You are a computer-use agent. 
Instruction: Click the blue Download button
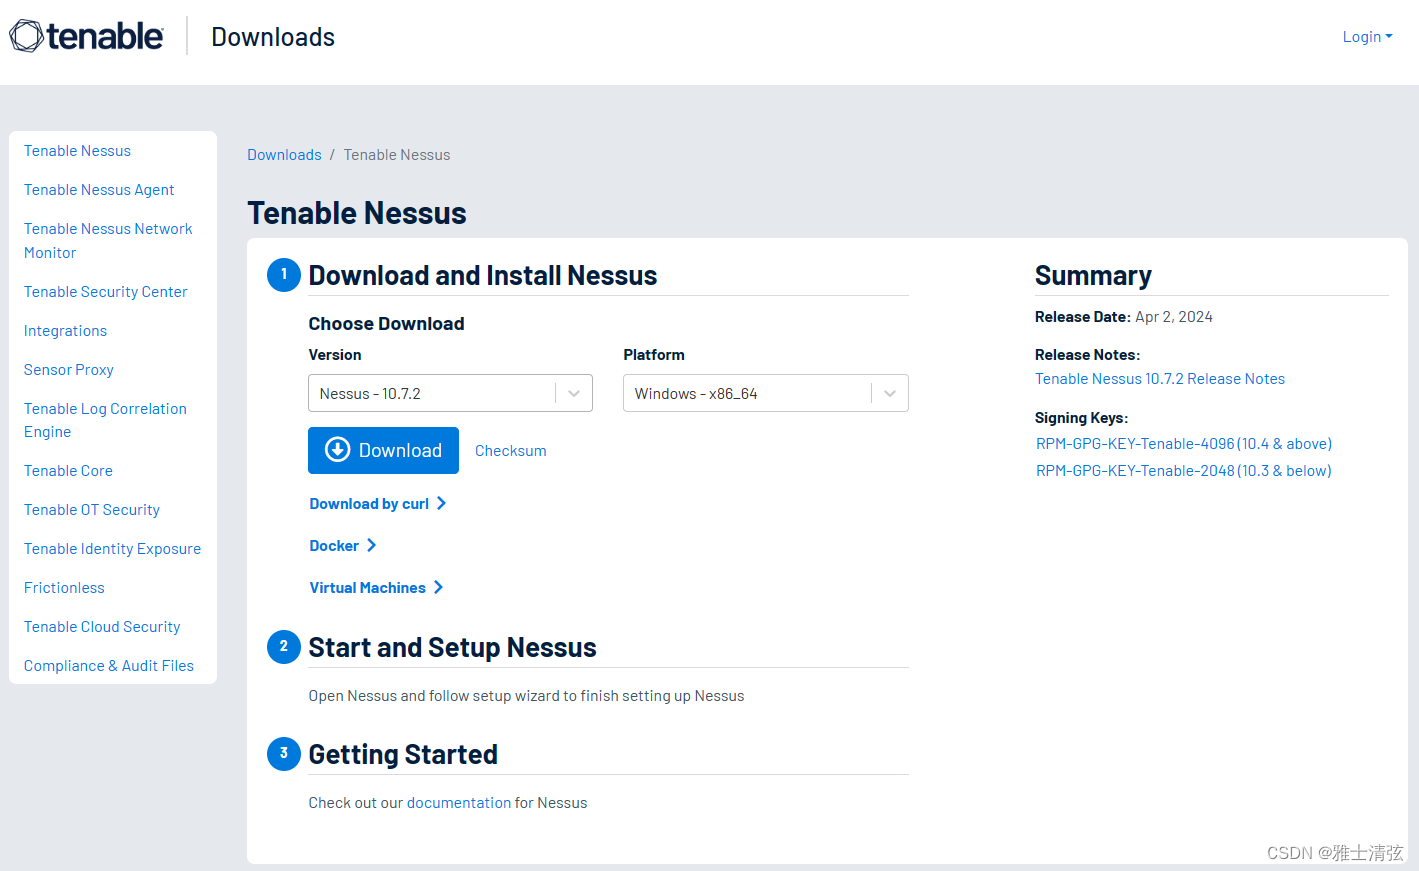click(x=383, y=450)
